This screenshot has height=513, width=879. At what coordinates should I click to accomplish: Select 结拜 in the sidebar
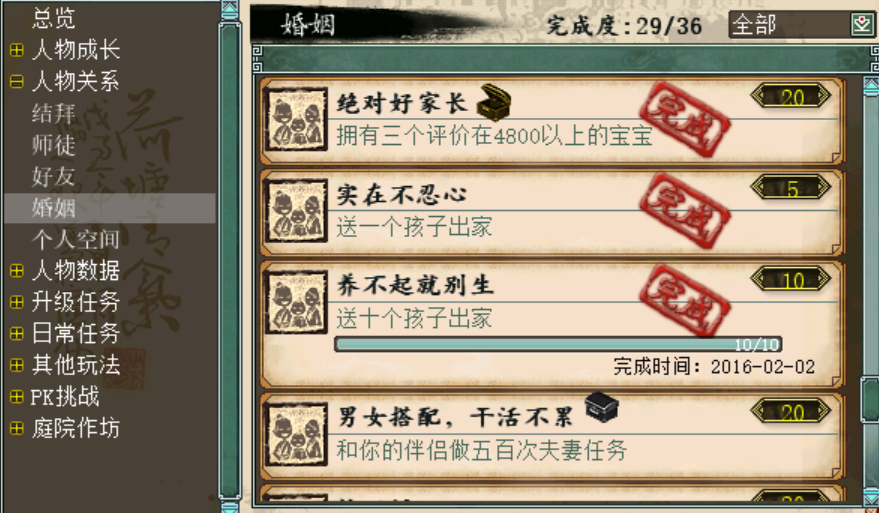53,114
